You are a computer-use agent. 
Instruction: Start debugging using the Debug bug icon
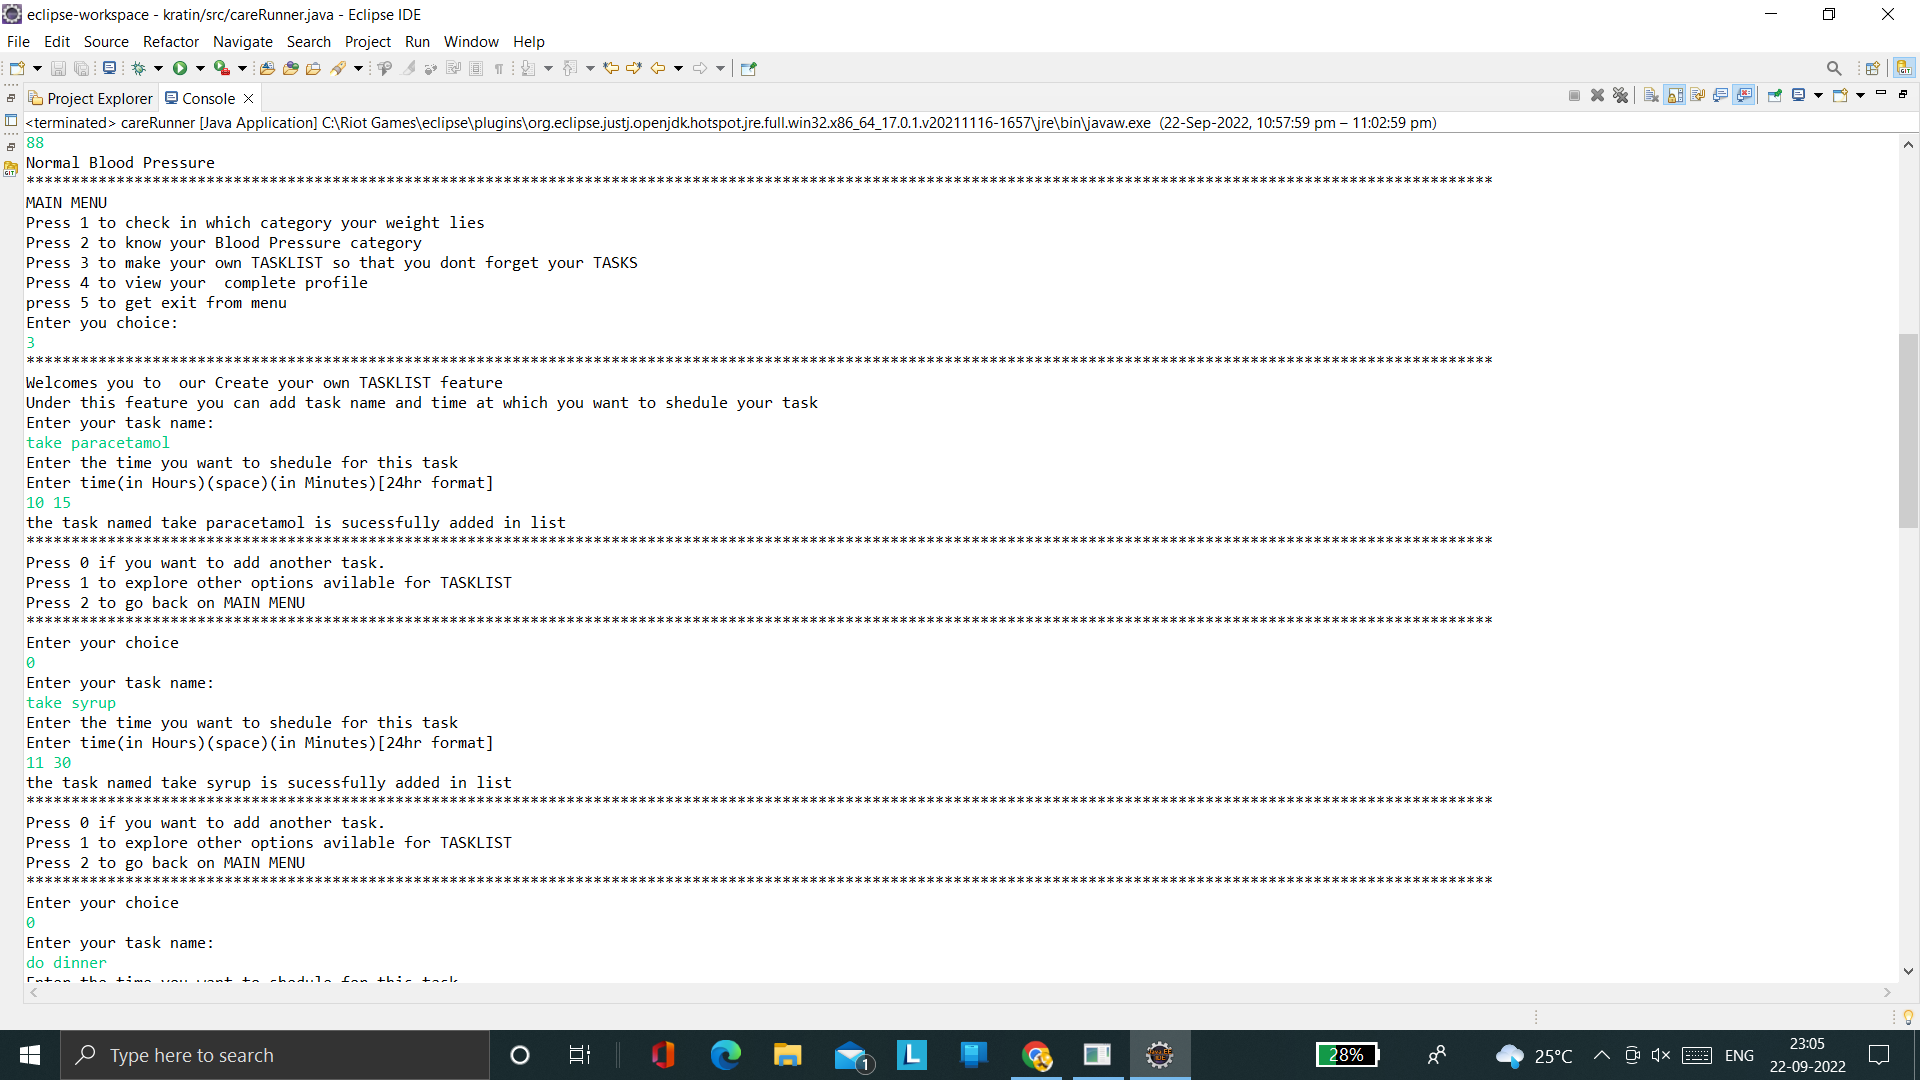click(139, 68)
